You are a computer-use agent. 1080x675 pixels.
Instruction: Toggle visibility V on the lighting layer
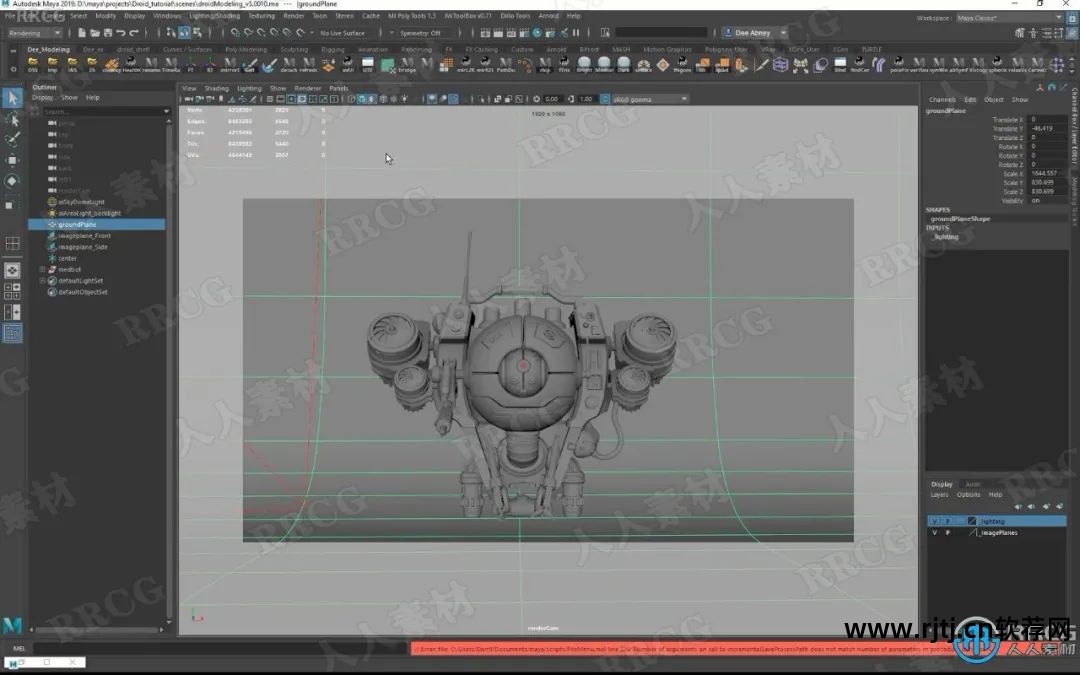[x=934, y=521]
